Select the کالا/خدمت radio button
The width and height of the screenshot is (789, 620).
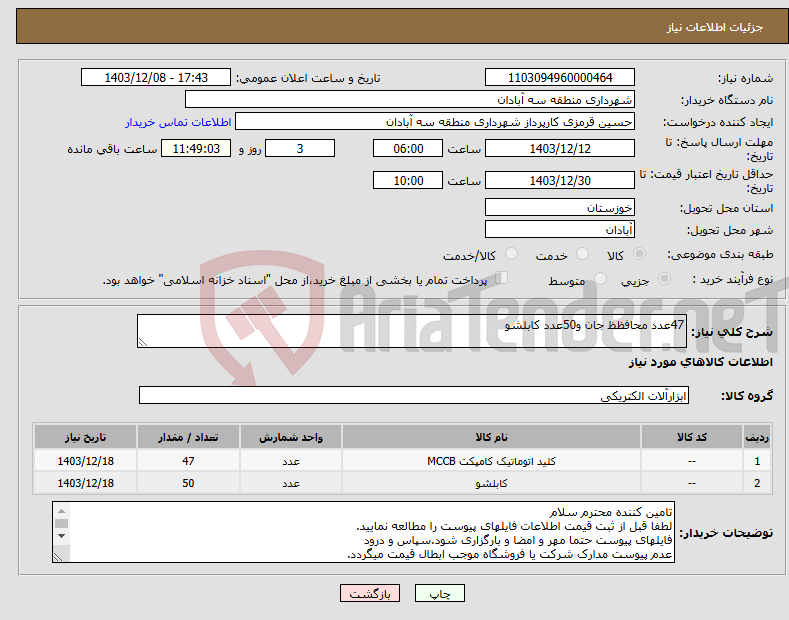pos(511,254)
